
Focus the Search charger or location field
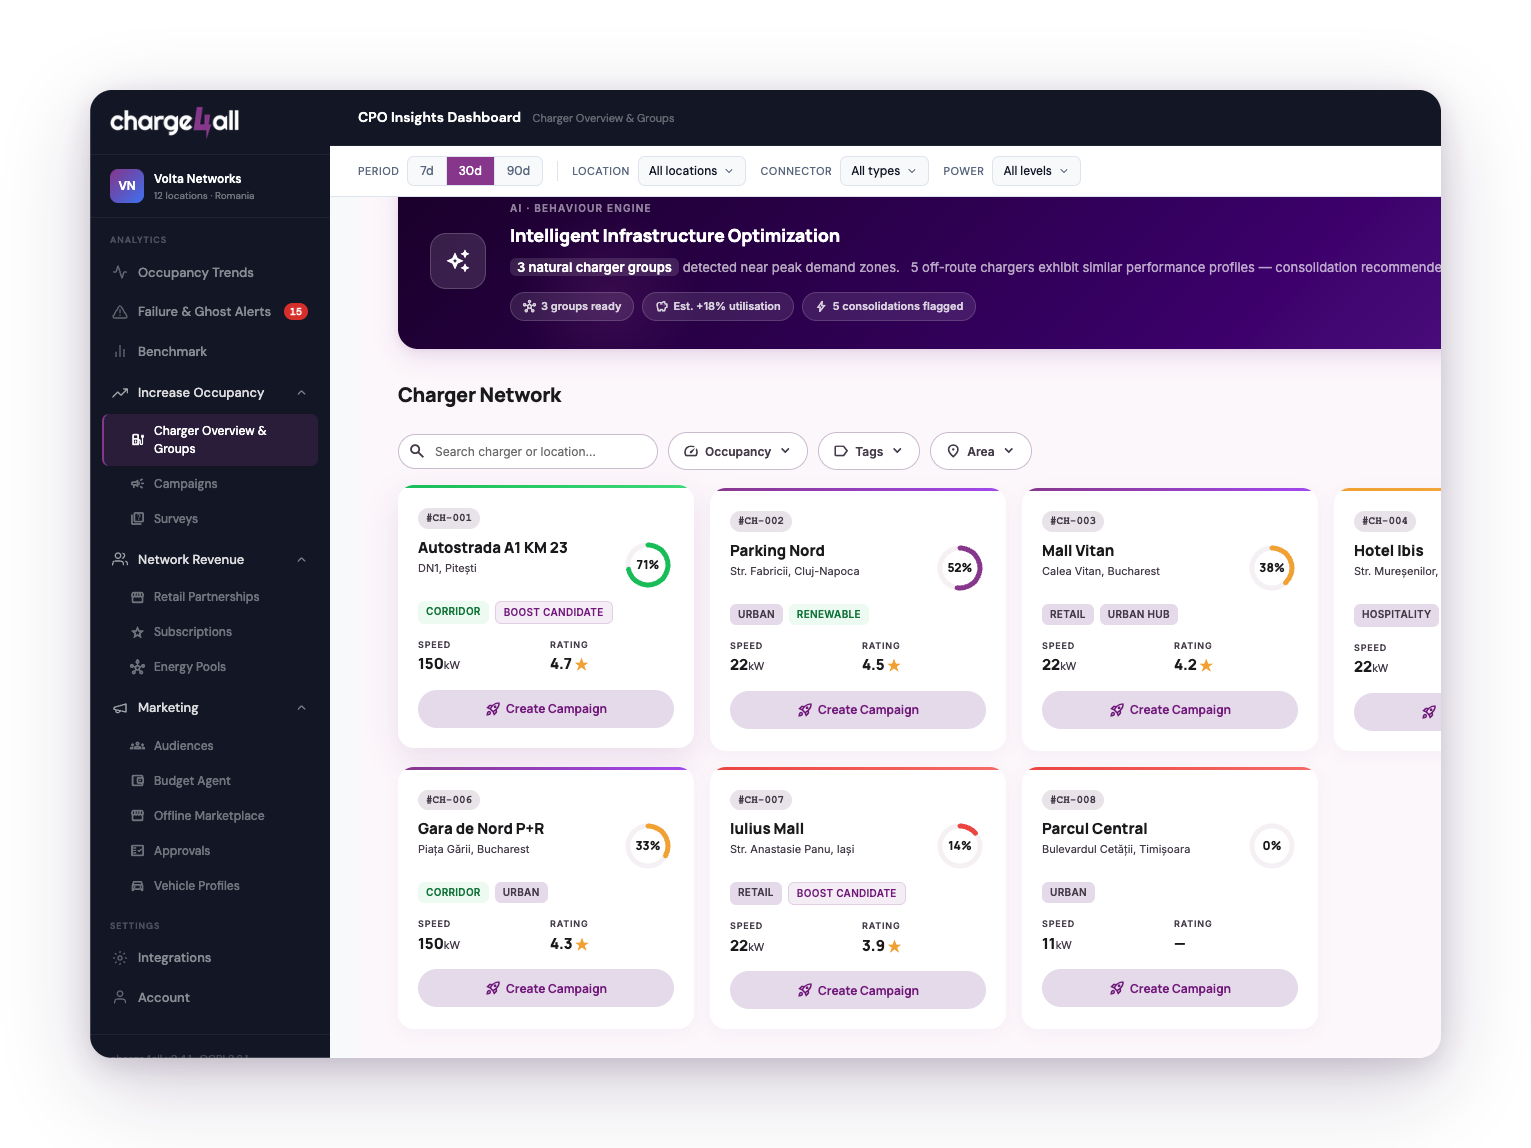pyautogui.click(x=528, y=452)
